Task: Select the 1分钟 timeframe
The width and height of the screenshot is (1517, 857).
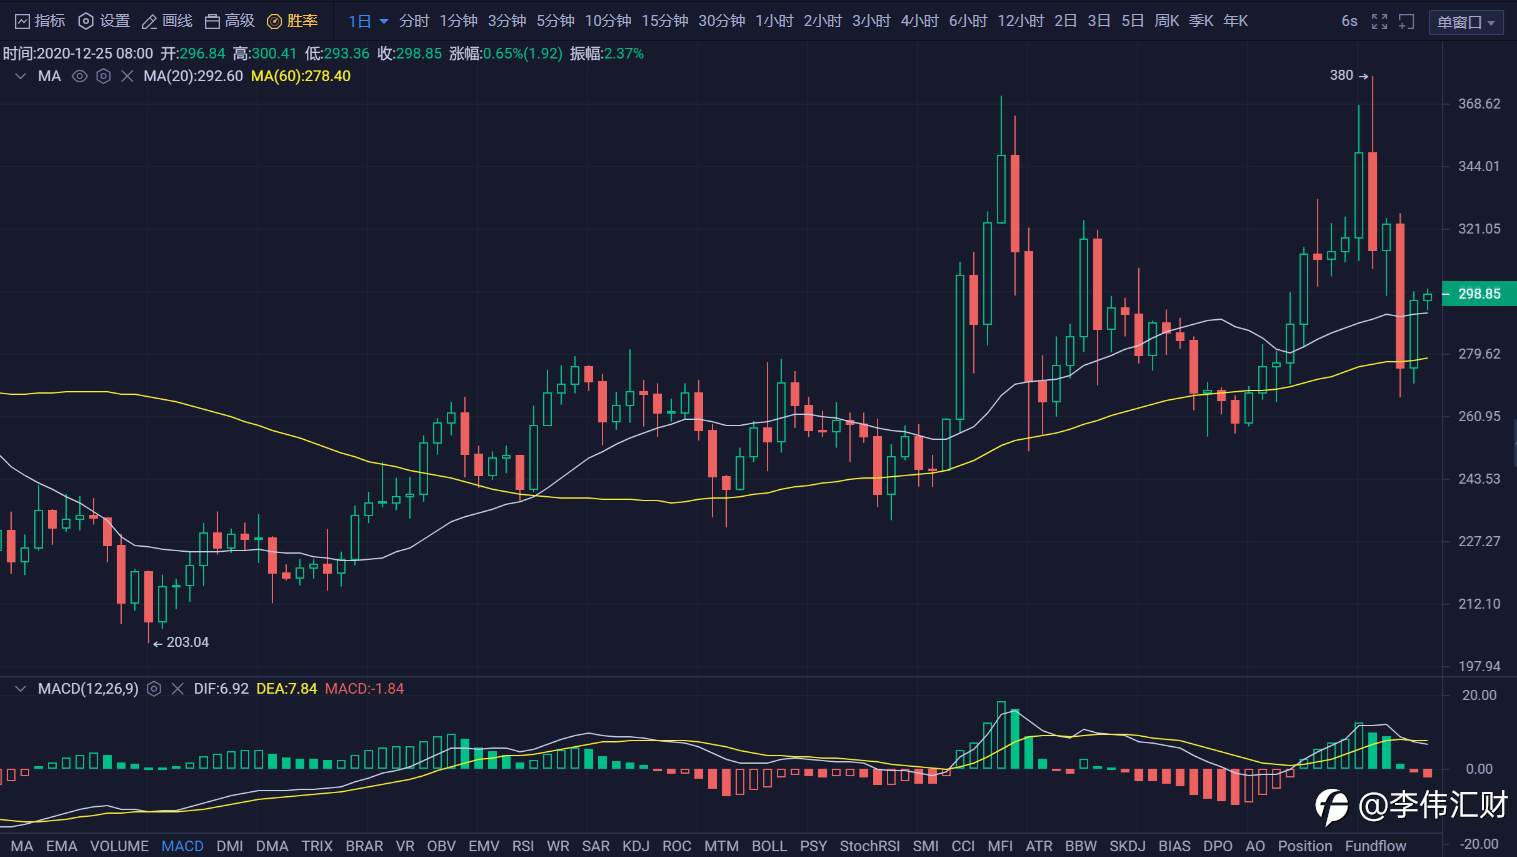Action: (x=459, y=21)
